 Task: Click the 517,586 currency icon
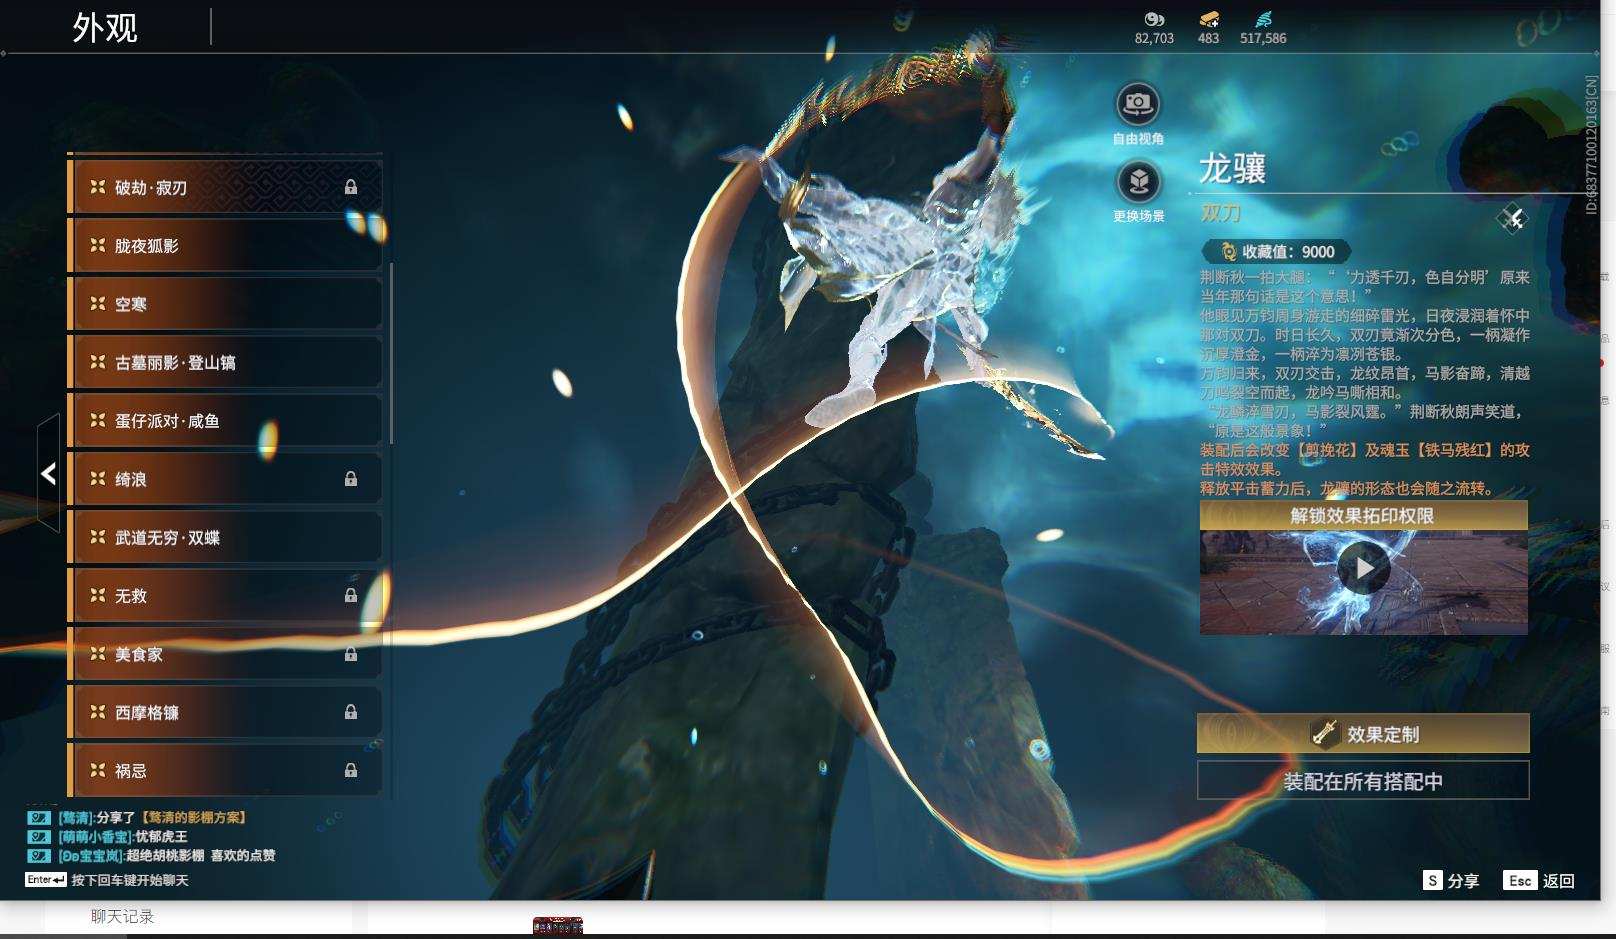click(1263, 19)
